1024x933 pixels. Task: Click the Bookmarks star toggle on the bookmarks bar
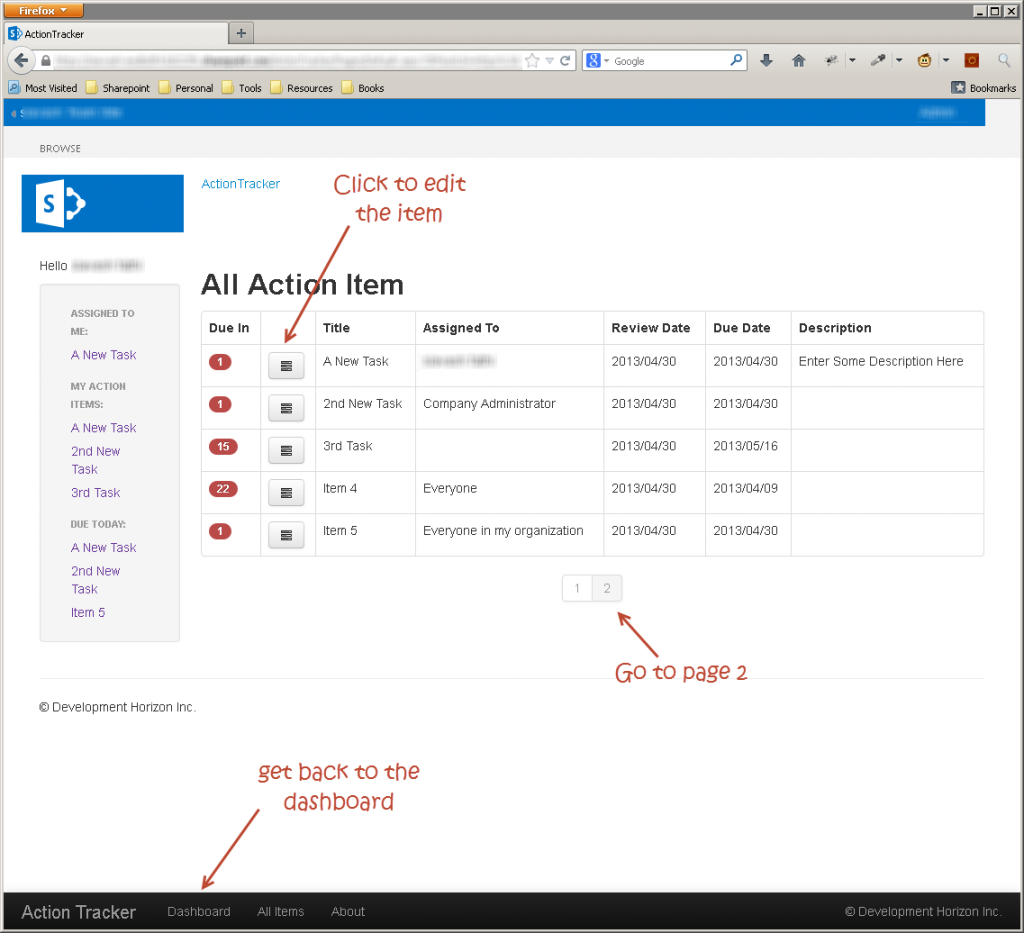coord(960,88)
